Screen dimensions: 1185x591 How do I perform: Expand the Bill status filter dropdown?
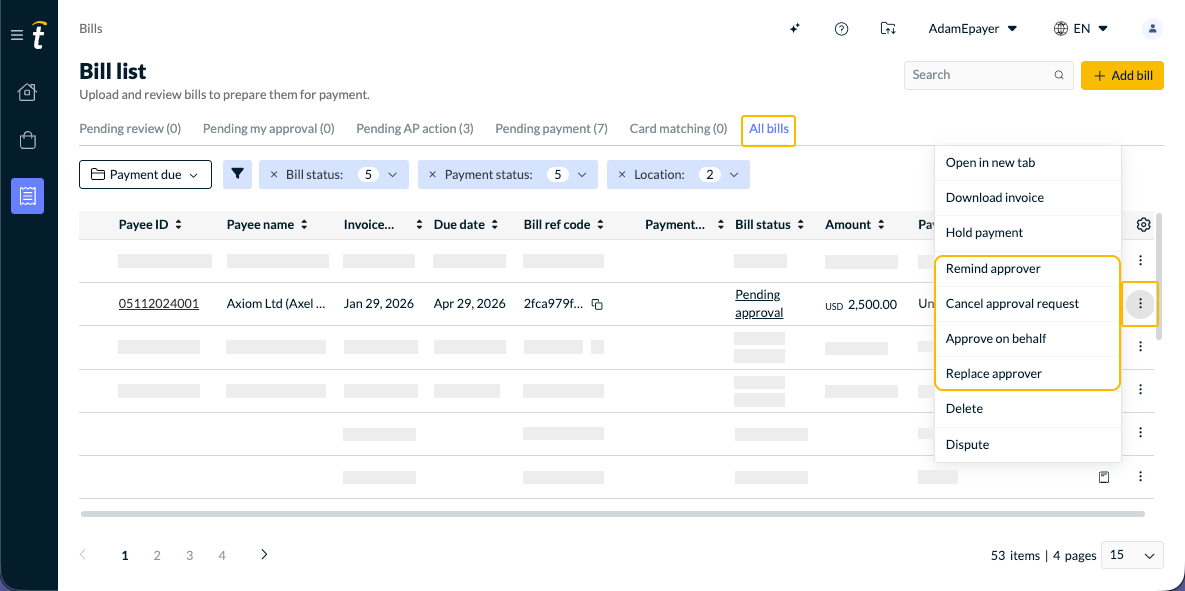[392, 175]
